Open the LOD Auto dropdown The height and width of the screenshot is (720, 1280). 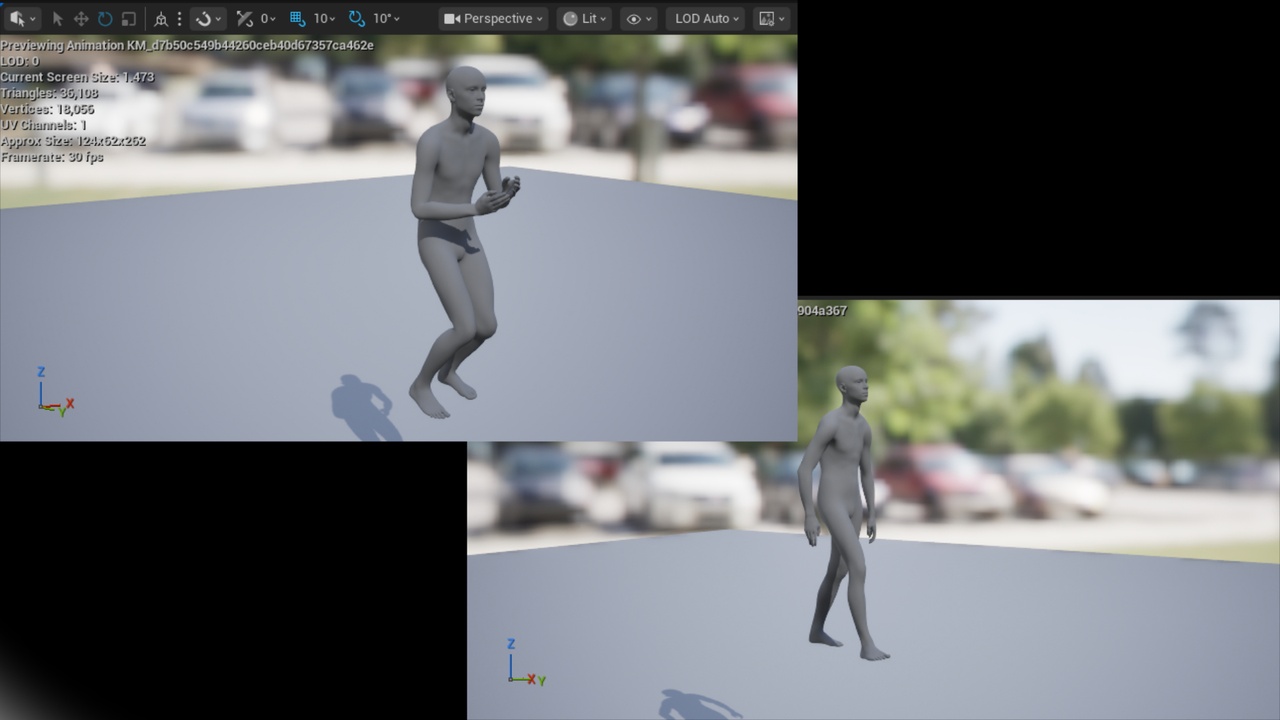[706, 18]
